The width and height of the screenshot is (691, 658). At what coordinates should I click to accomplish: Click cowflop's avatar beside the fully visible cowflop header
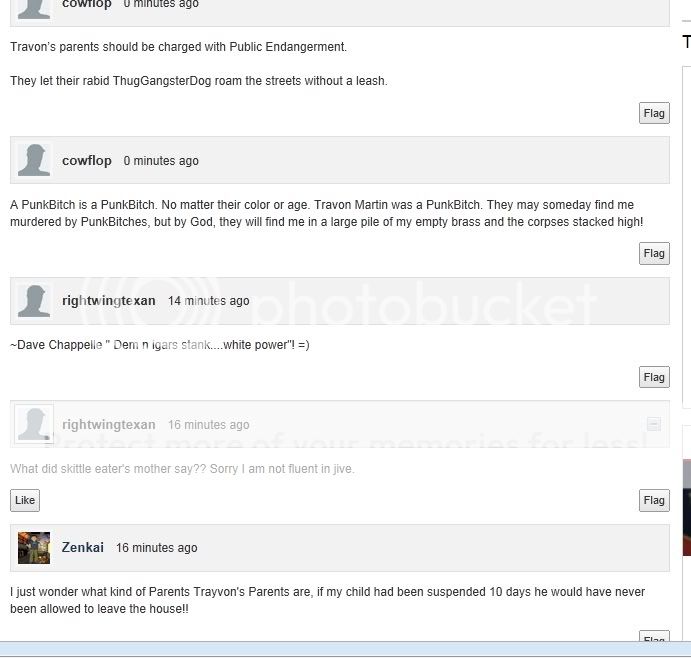pos(34,160)
